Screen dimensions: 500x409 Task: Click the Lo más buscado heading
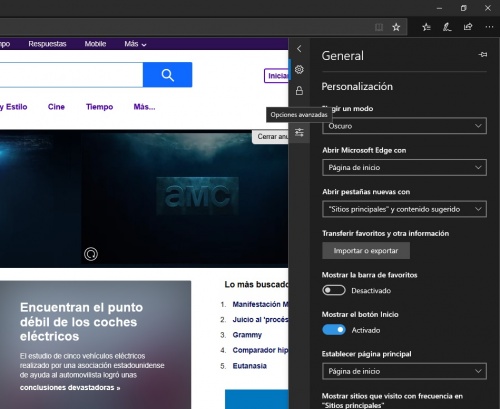(x=256, y=284)
